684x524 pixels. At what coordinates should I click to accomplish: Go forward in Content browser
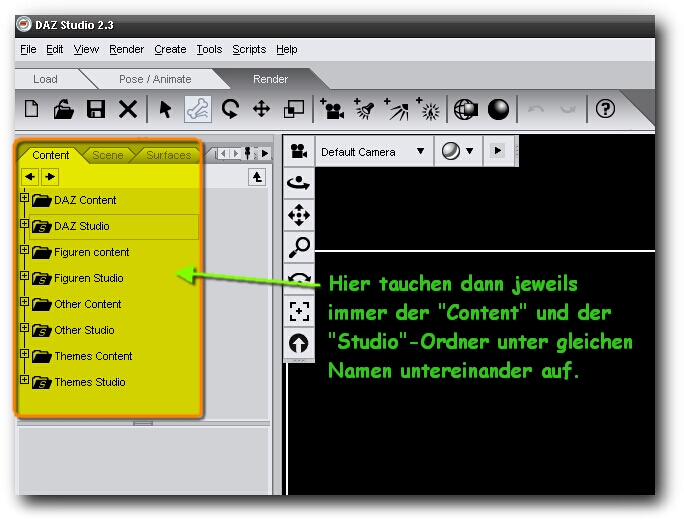pos(50,177)
